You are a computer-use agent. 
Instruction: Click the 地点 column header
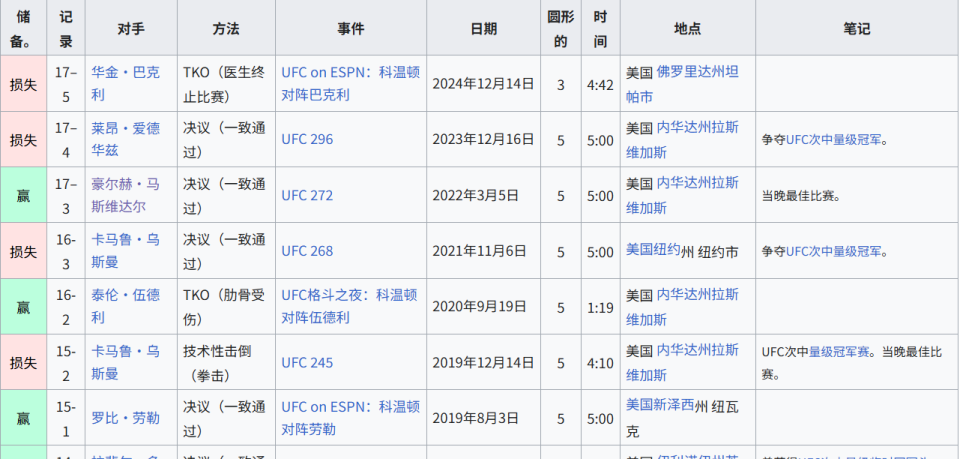pos(688,28)
